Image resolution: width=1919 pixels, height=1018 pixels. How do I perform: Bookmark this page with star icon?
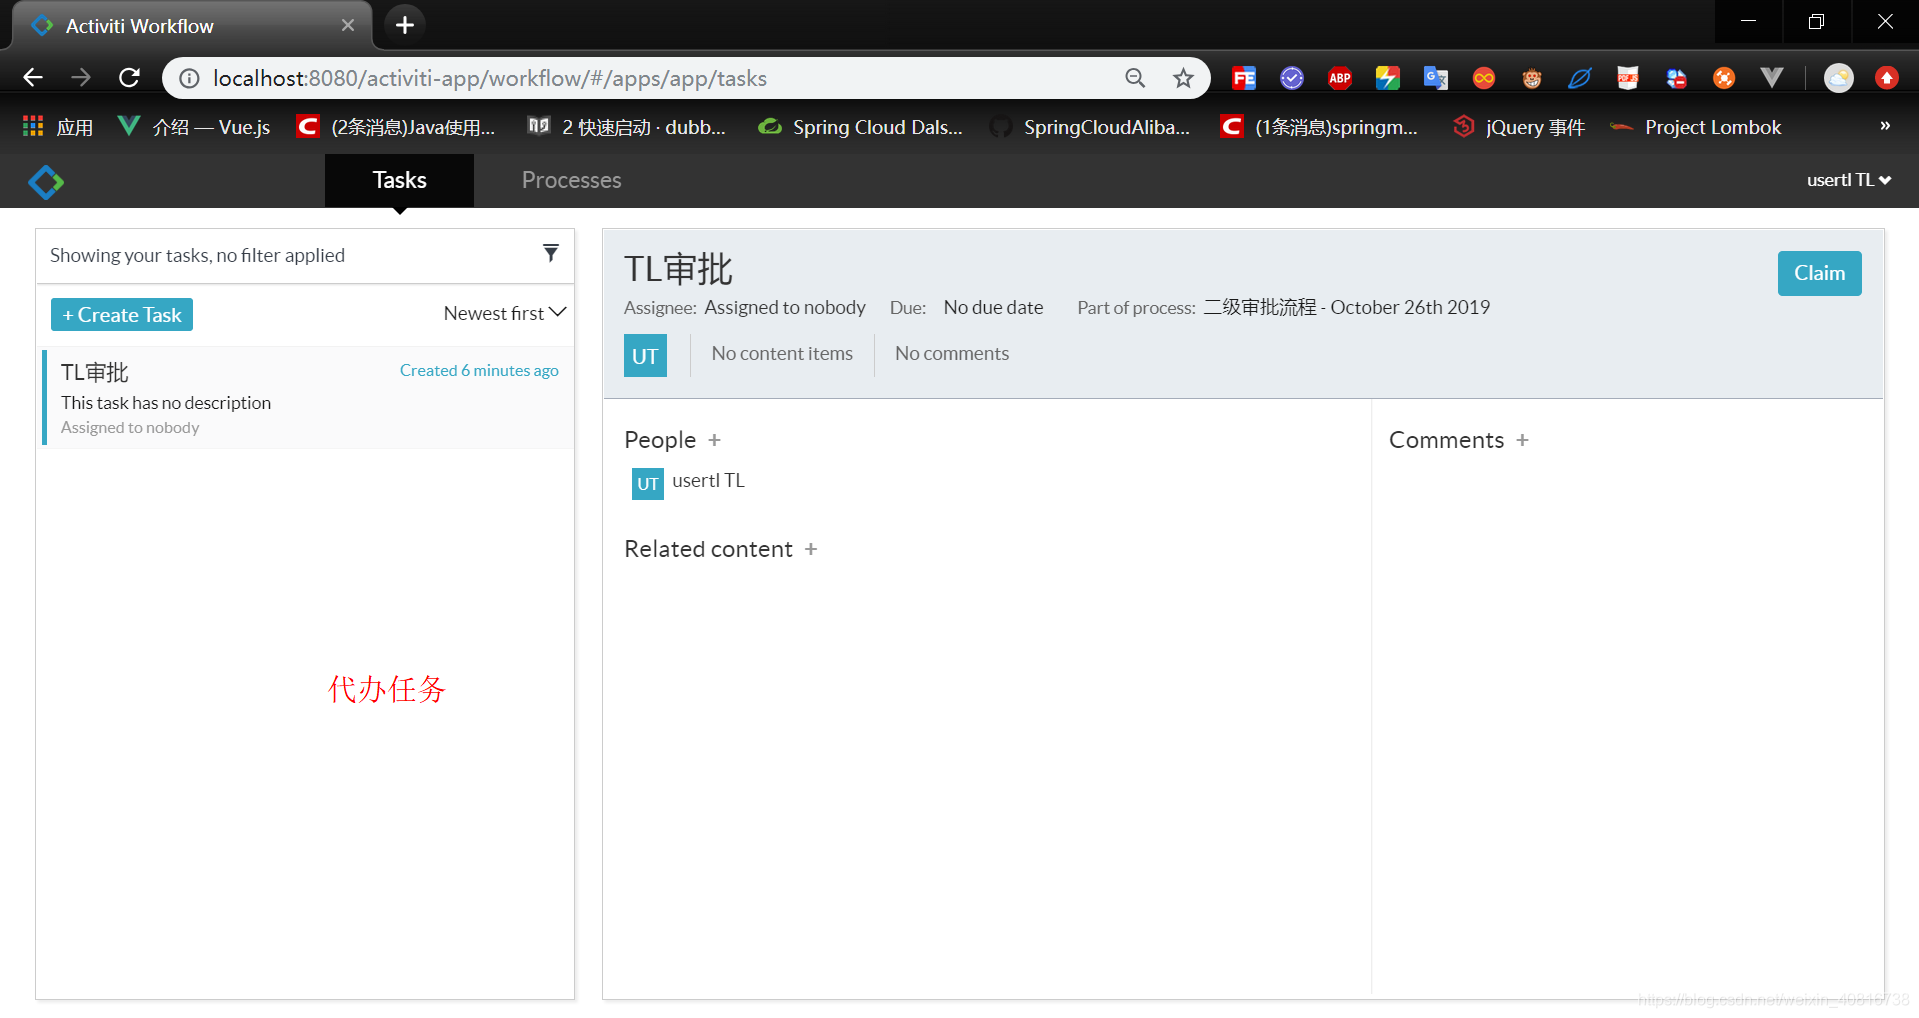1183,78
